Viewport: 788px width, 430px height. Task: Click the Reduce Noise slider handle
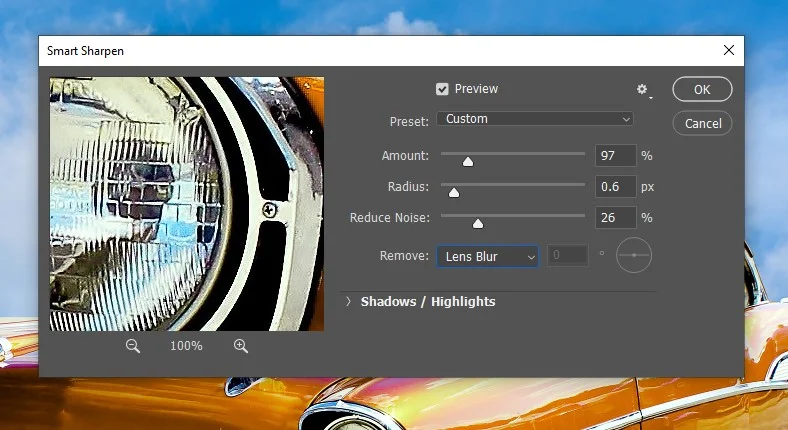477,222
